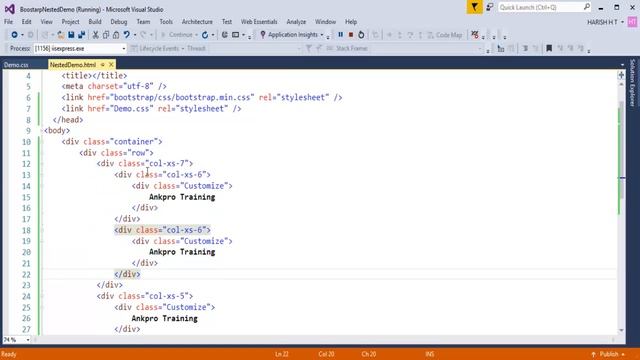Open the Architecture menu

(197, 22)
